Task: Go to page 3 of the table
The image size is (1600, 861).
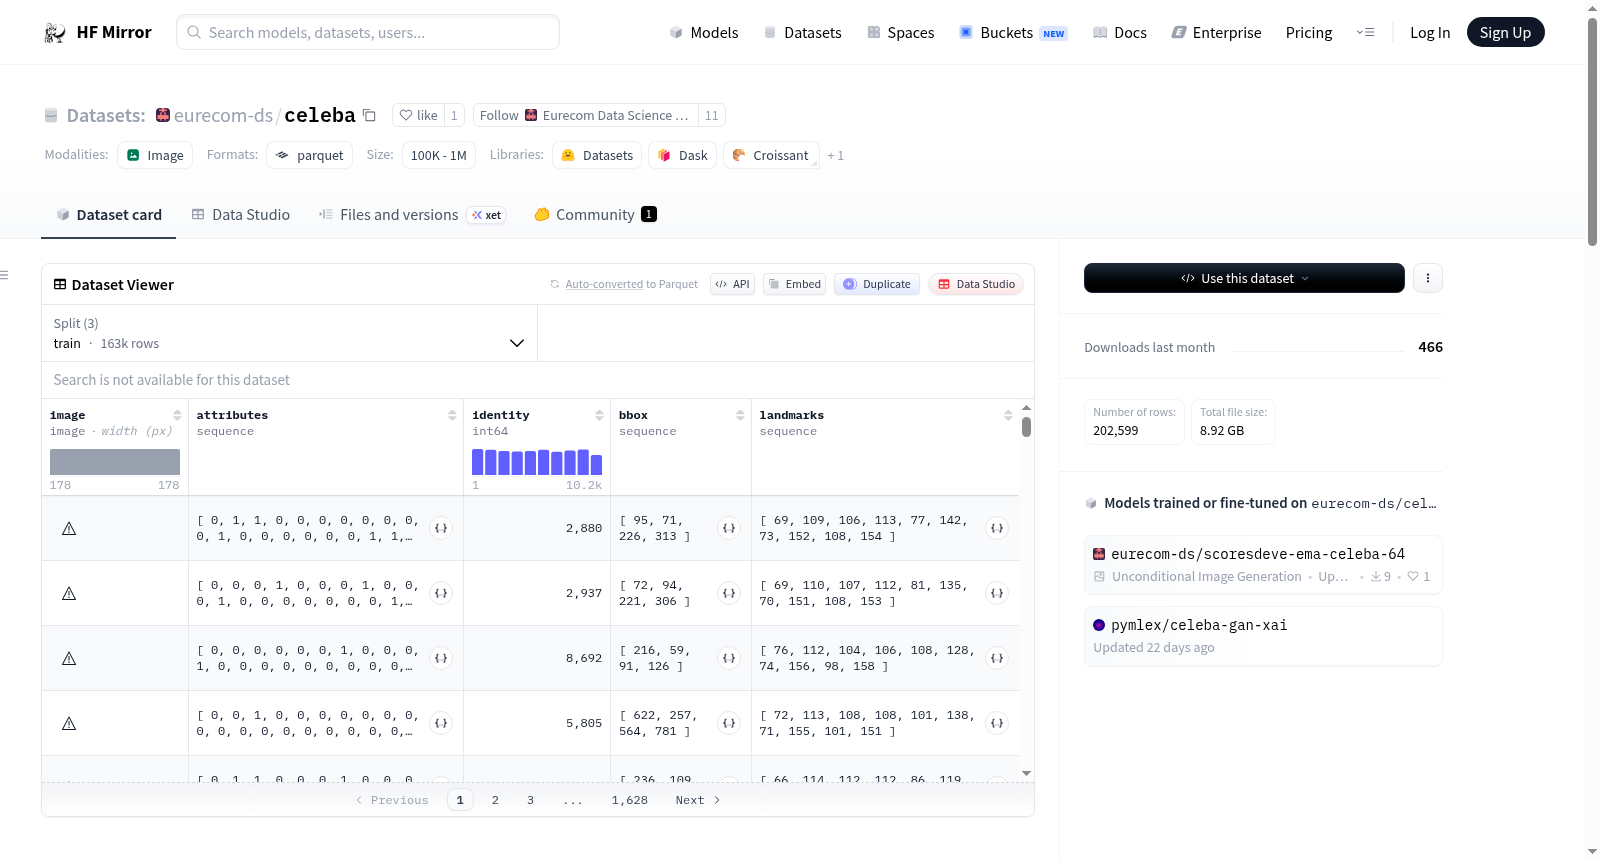Action: point(530,800)
